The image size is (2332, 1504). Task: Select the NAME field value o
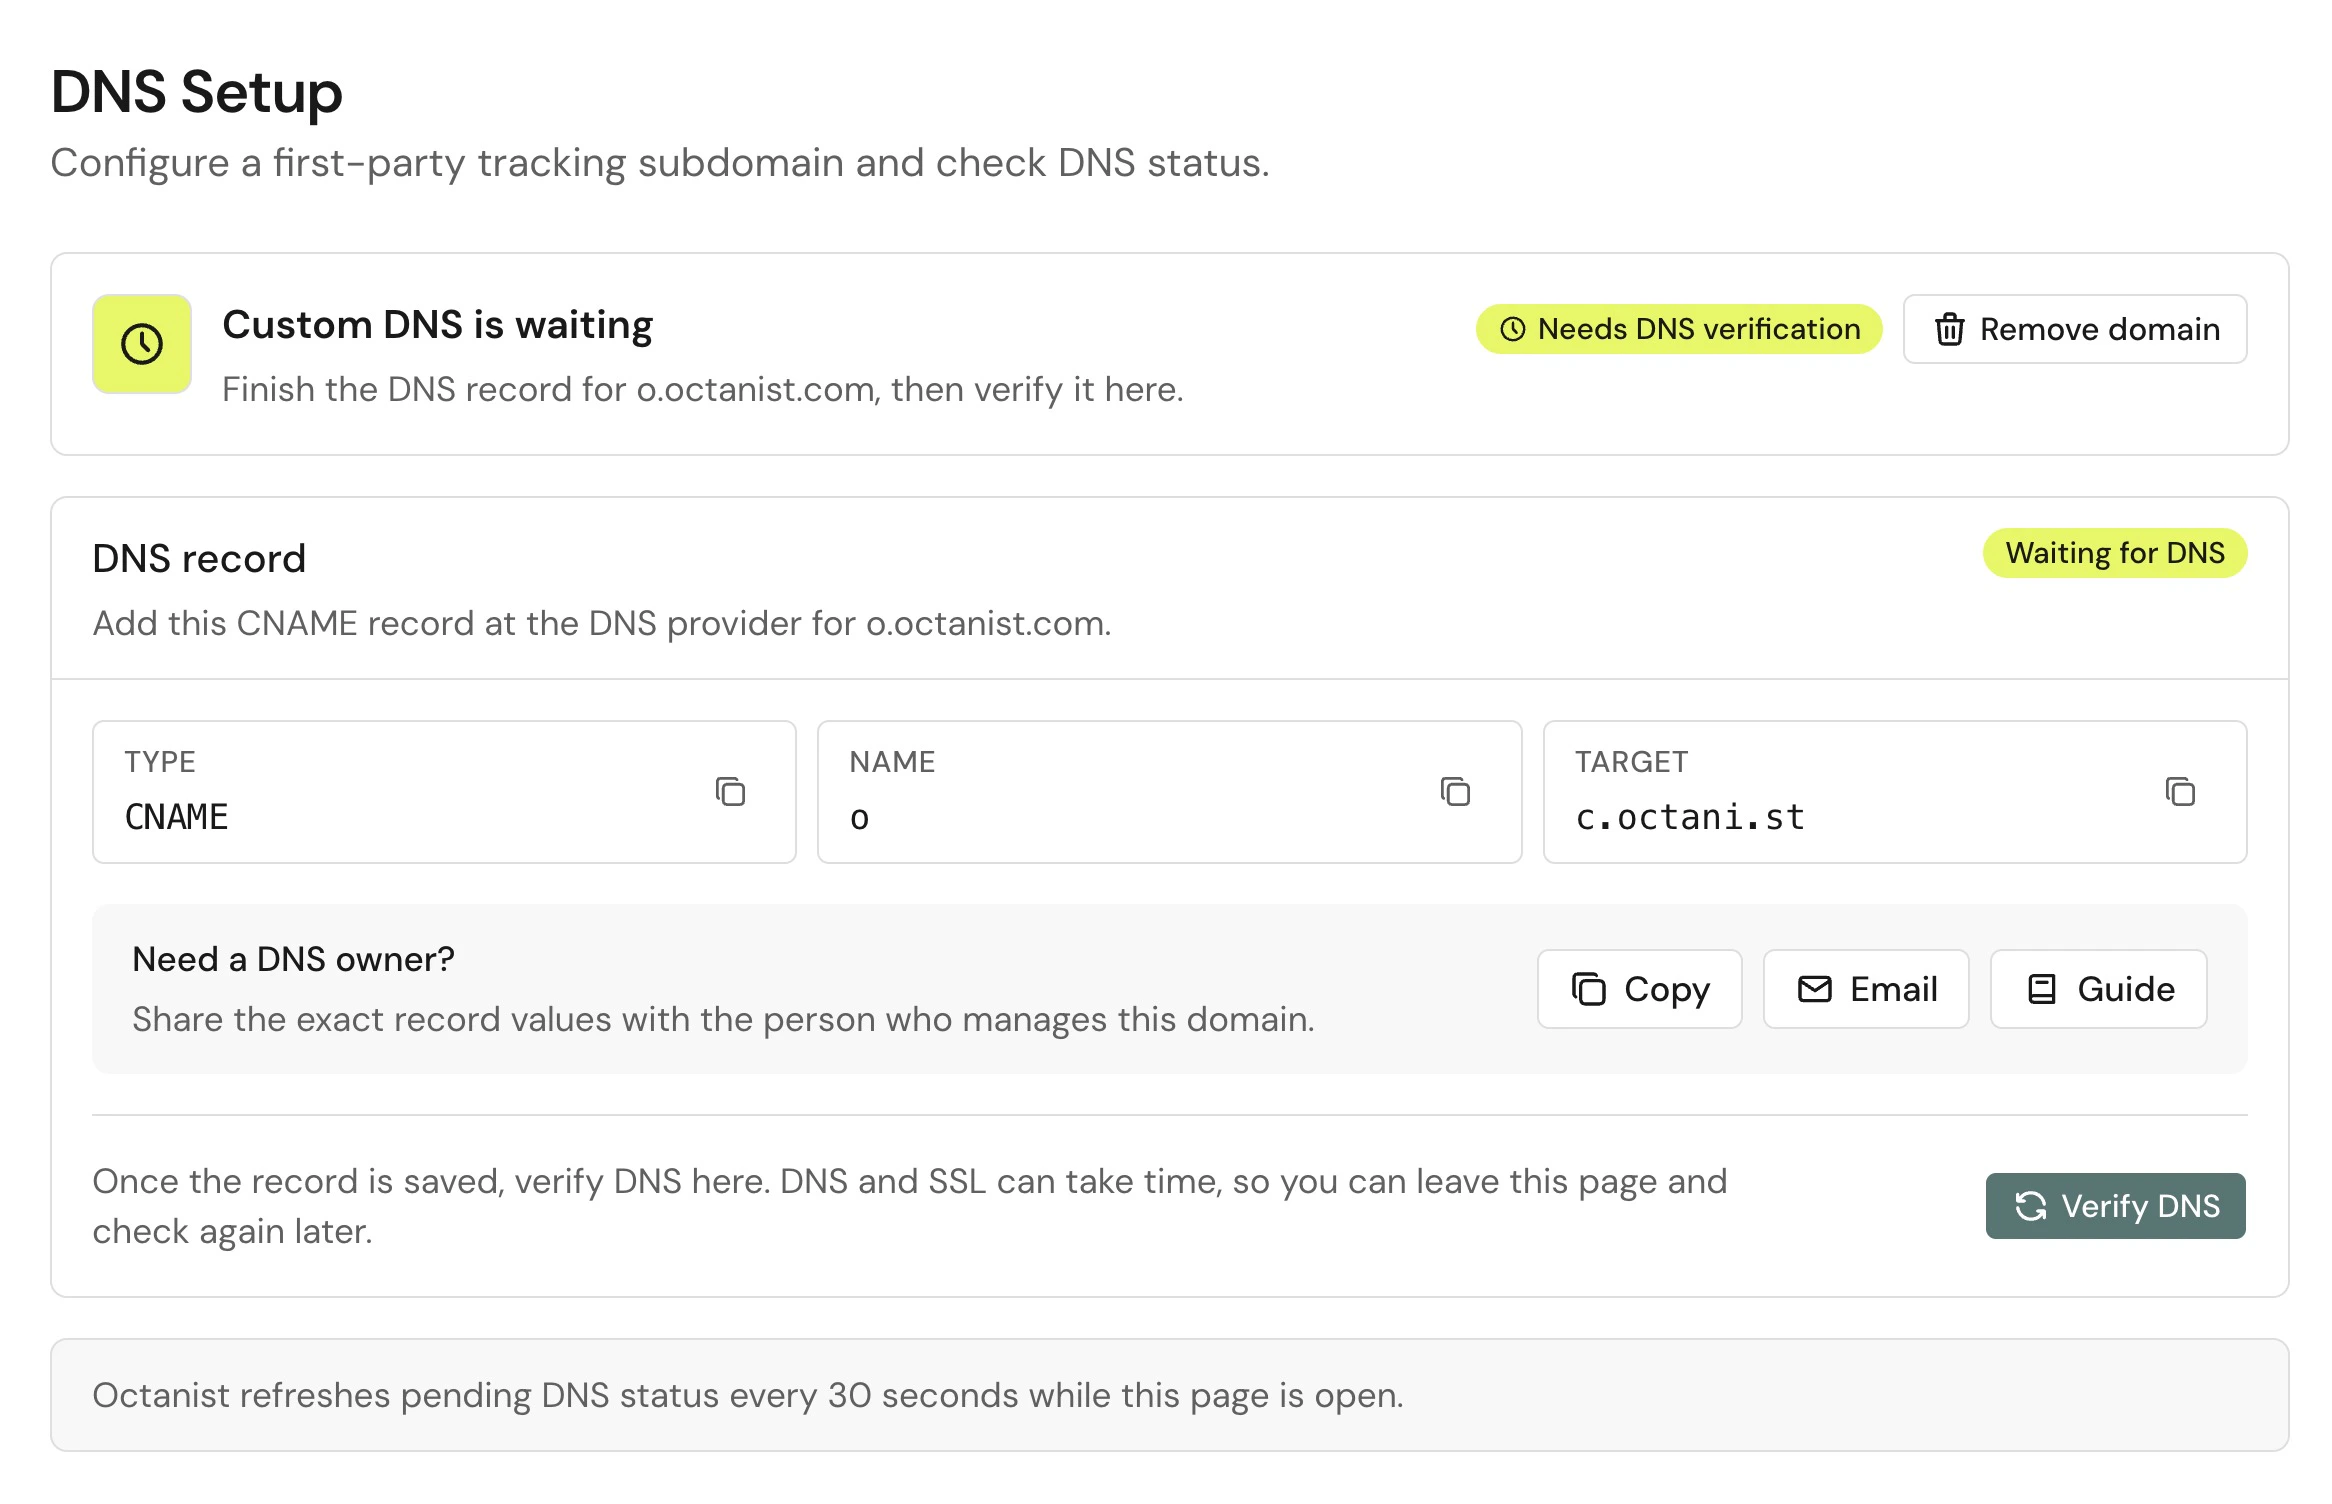(x=859, y=818)
